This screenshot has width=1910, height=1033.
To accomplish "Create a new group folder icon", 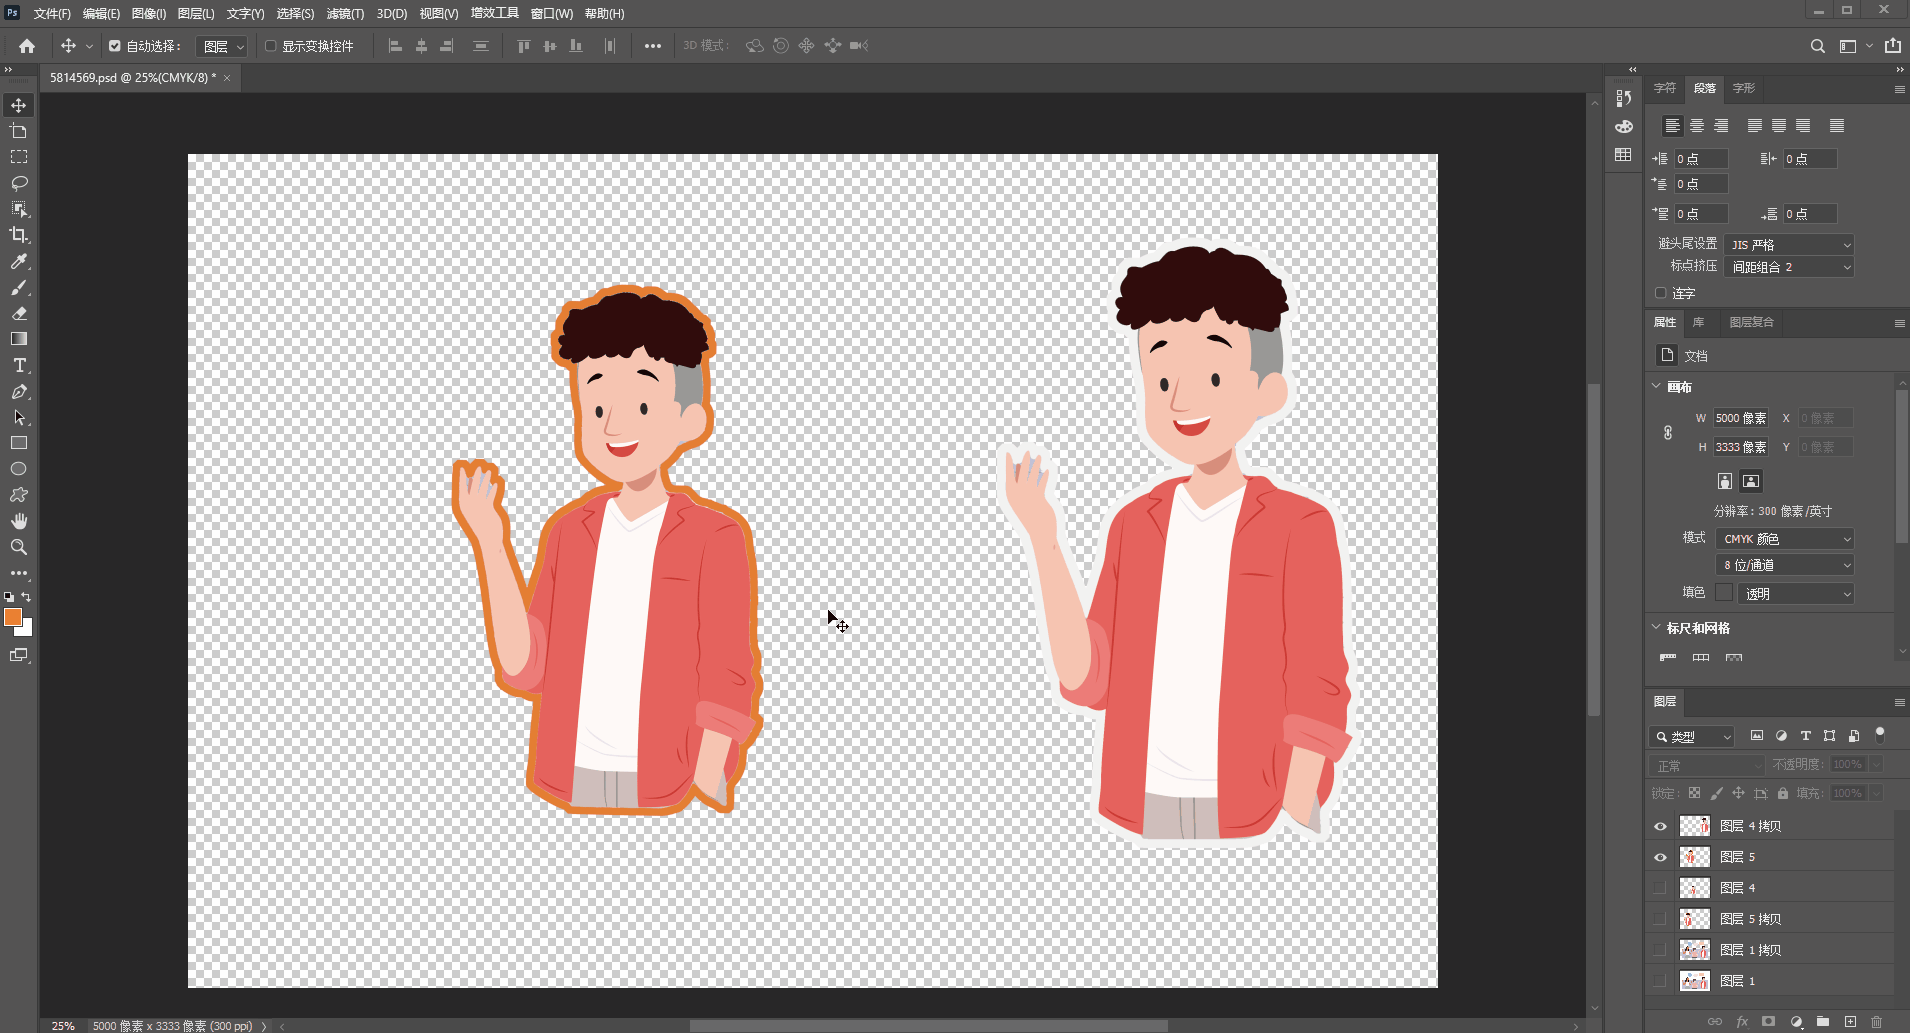I will (1823, 1021).
